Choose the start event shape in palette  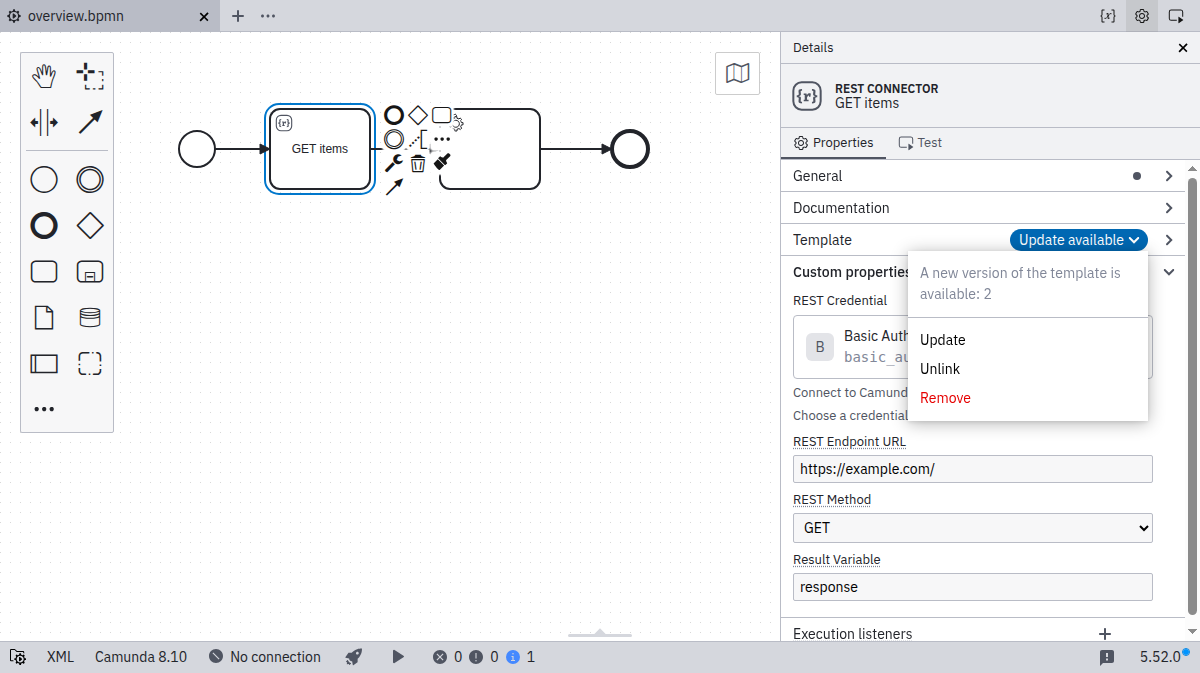click(44, 180)
